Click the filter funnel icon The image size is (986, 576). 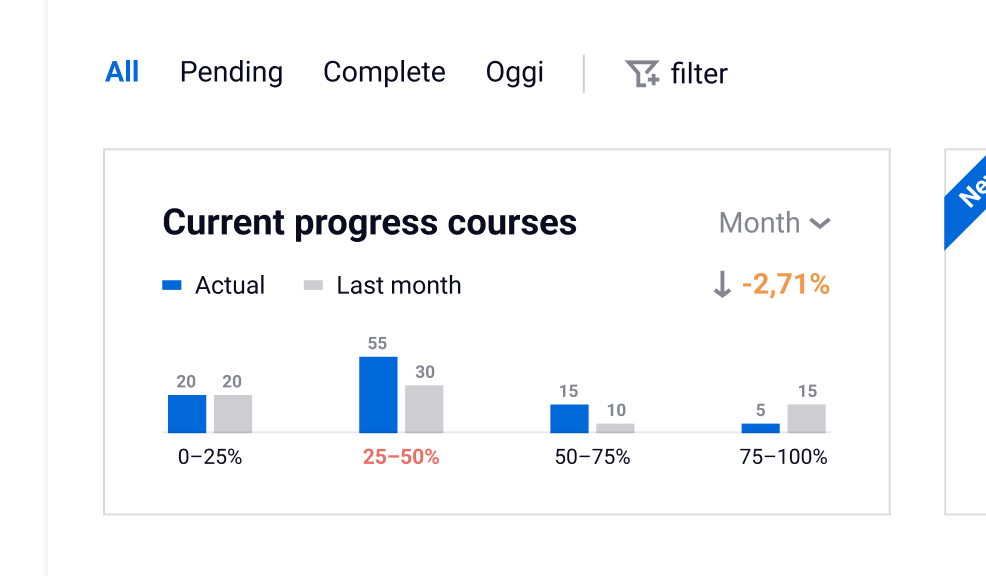click(641, 73)
